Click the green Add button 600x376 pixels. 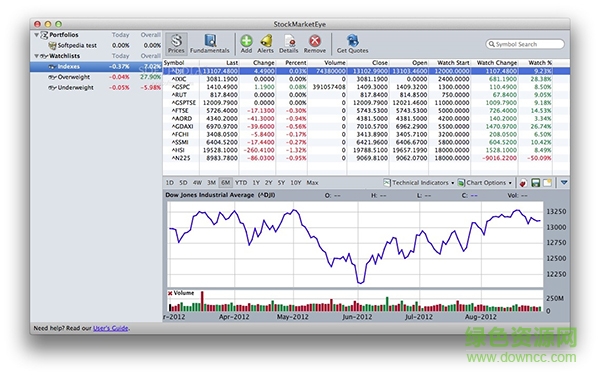click(x=246, y=44)
